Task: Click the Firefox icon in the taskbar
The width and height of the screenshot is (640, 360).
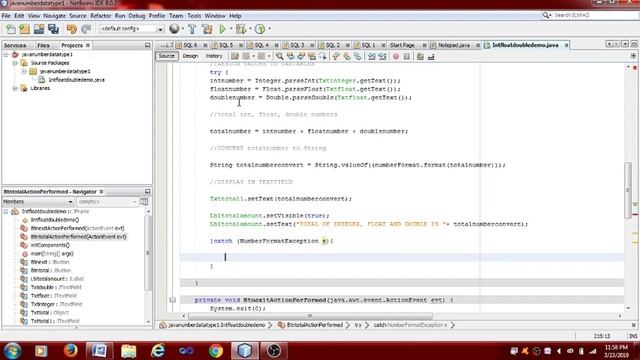Action: (x=71, y=351)
